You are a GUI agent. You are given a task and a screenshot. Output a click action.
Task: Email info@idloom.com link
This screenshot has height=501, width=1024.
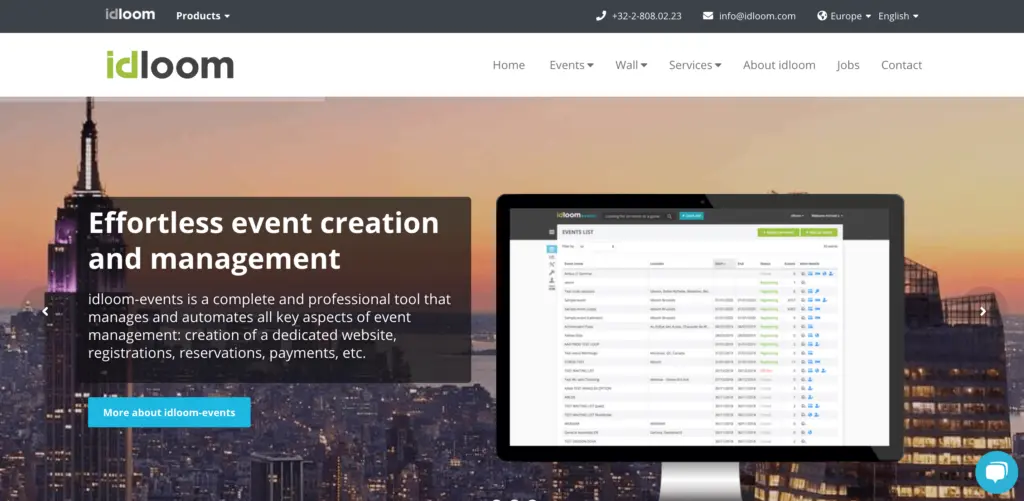(757, 16)
